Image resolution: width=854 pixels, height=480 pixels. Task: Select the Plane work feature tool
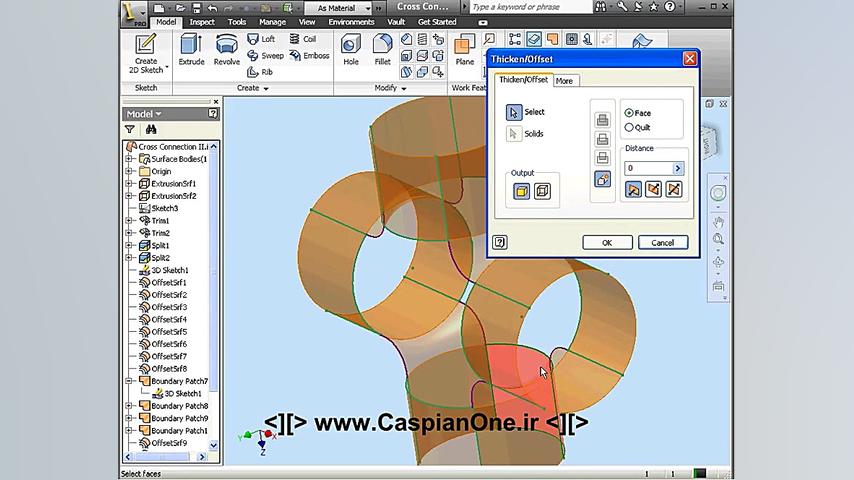click(x=465, y=49)
